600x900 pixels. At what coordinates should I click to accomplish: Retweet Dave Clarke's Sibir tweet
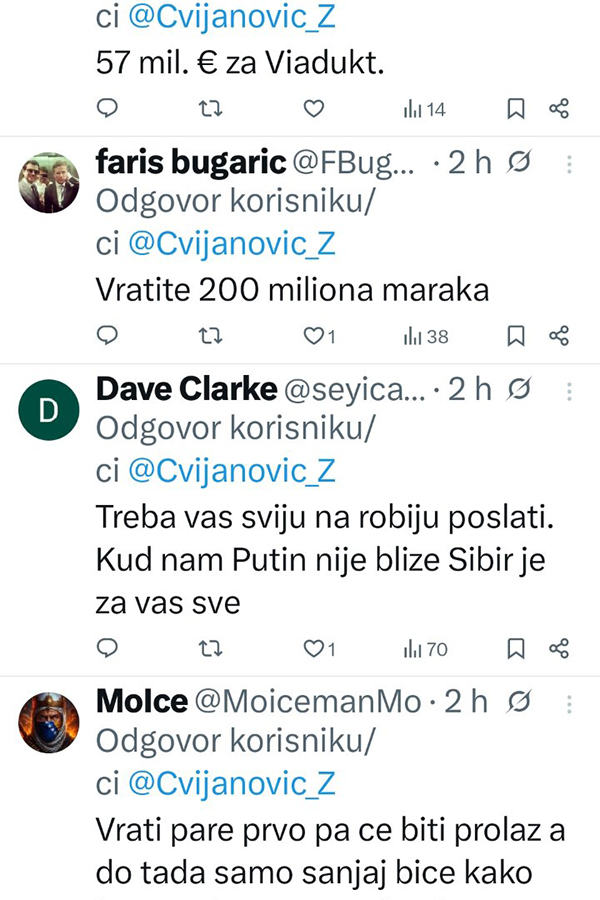(x=212, y=649)
